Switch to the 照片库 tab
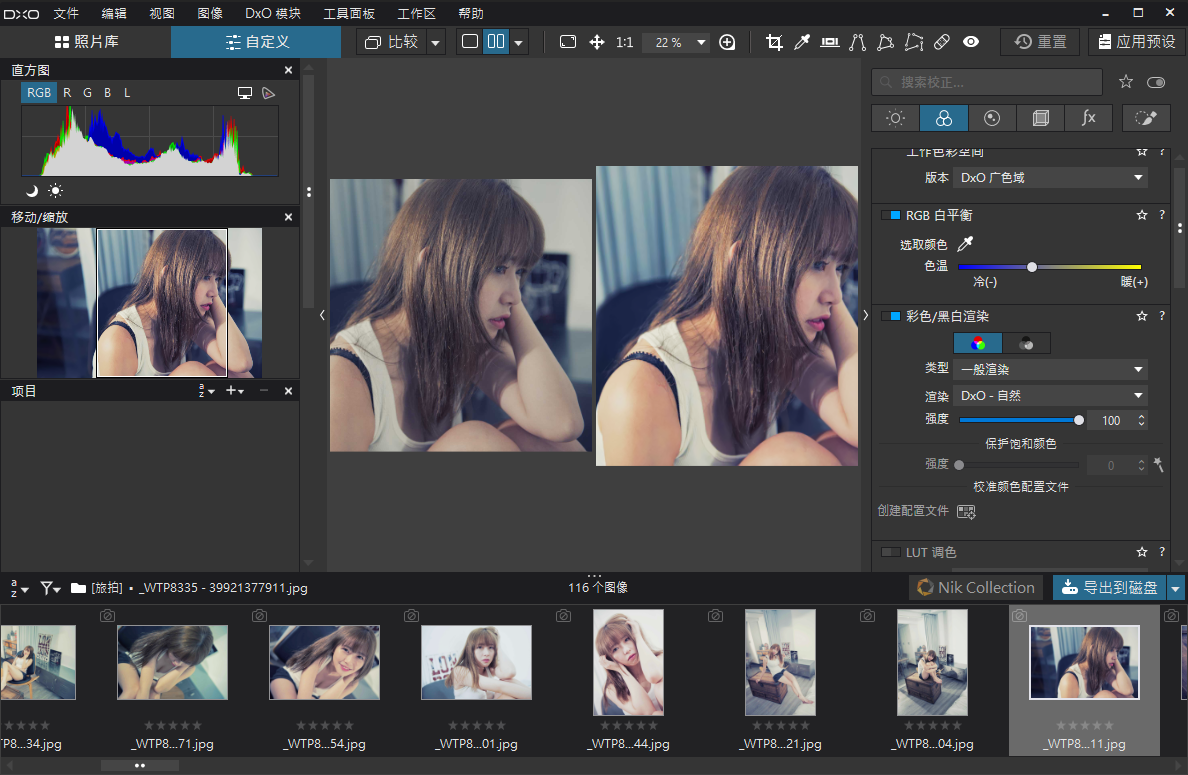1188x775 pixels. click(x=86, y=42)
